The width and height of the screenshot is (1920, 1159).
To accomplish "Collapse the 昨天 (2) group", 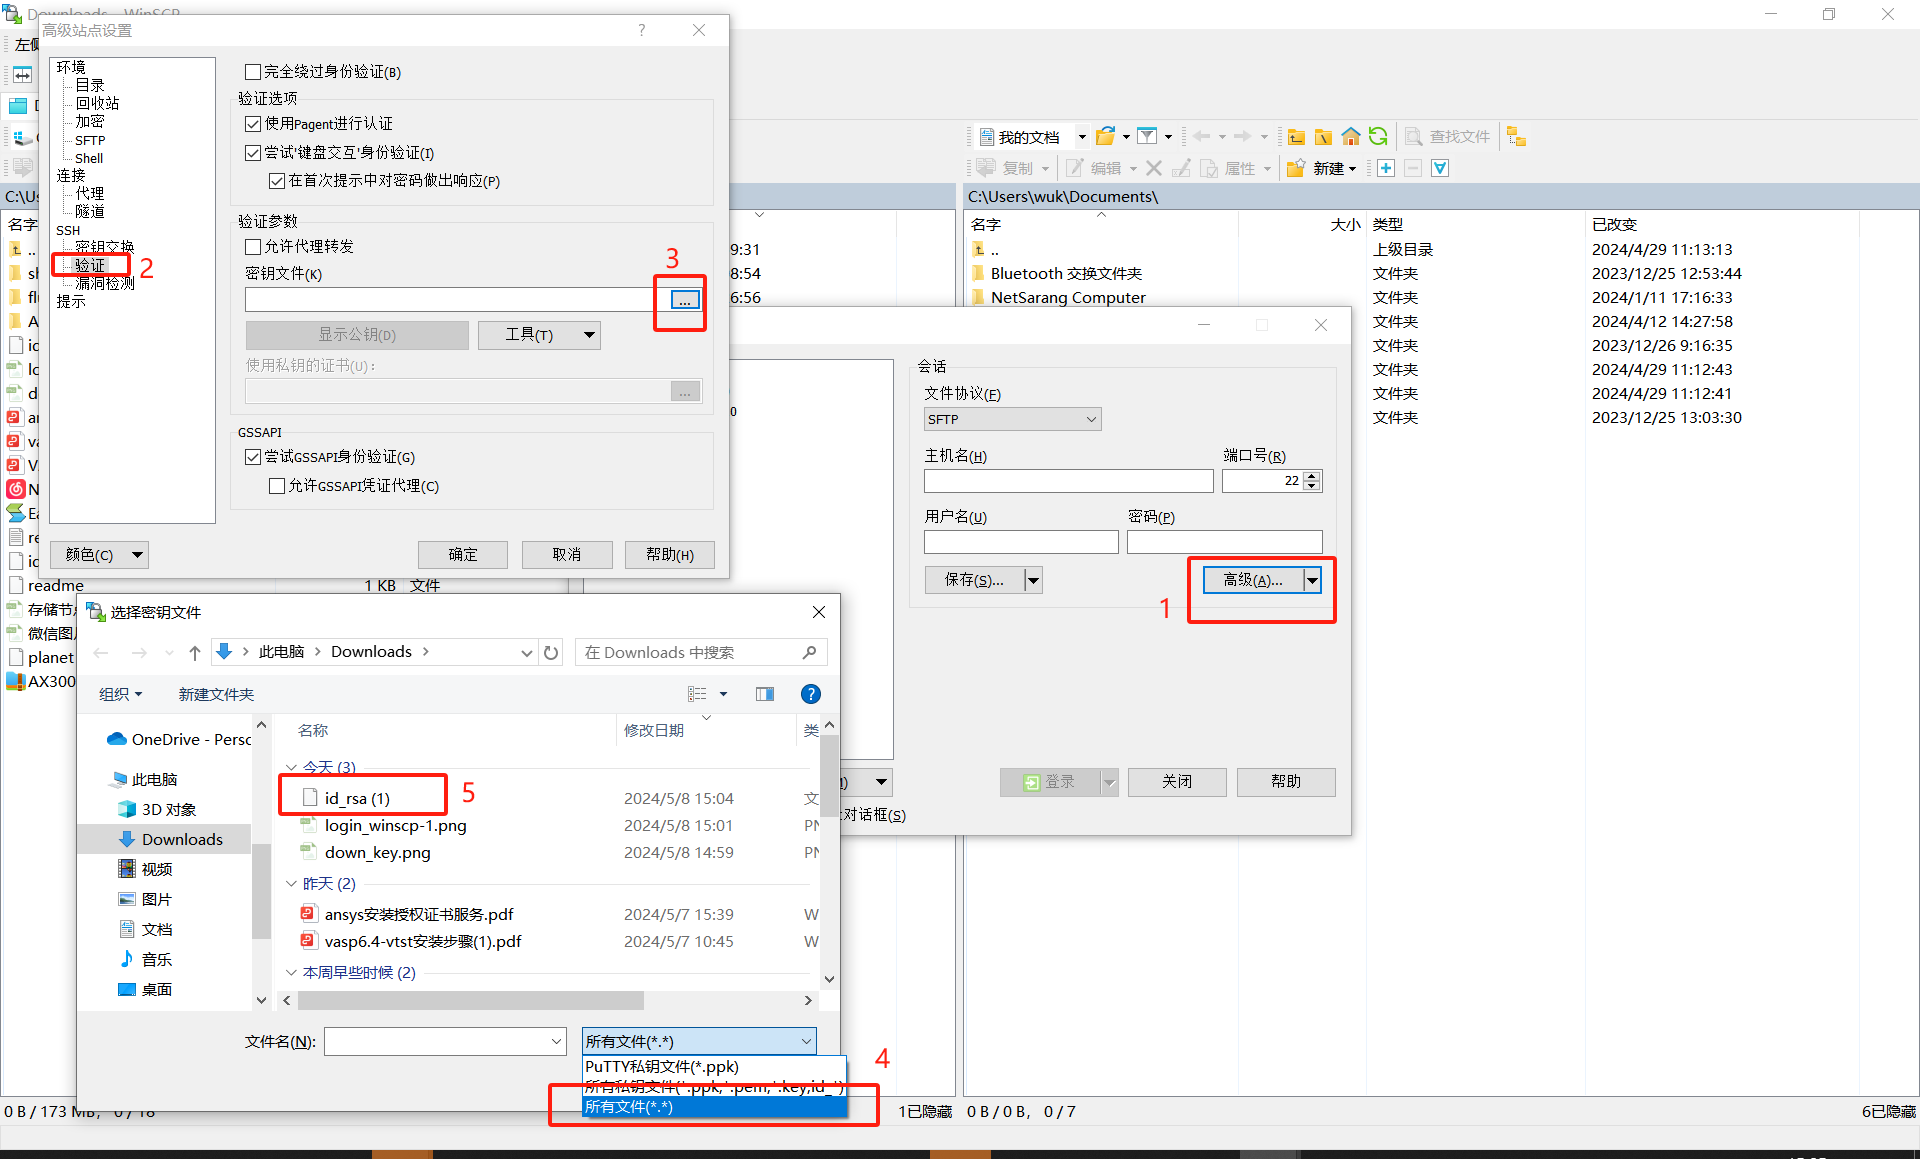I will tap(291, 883).
